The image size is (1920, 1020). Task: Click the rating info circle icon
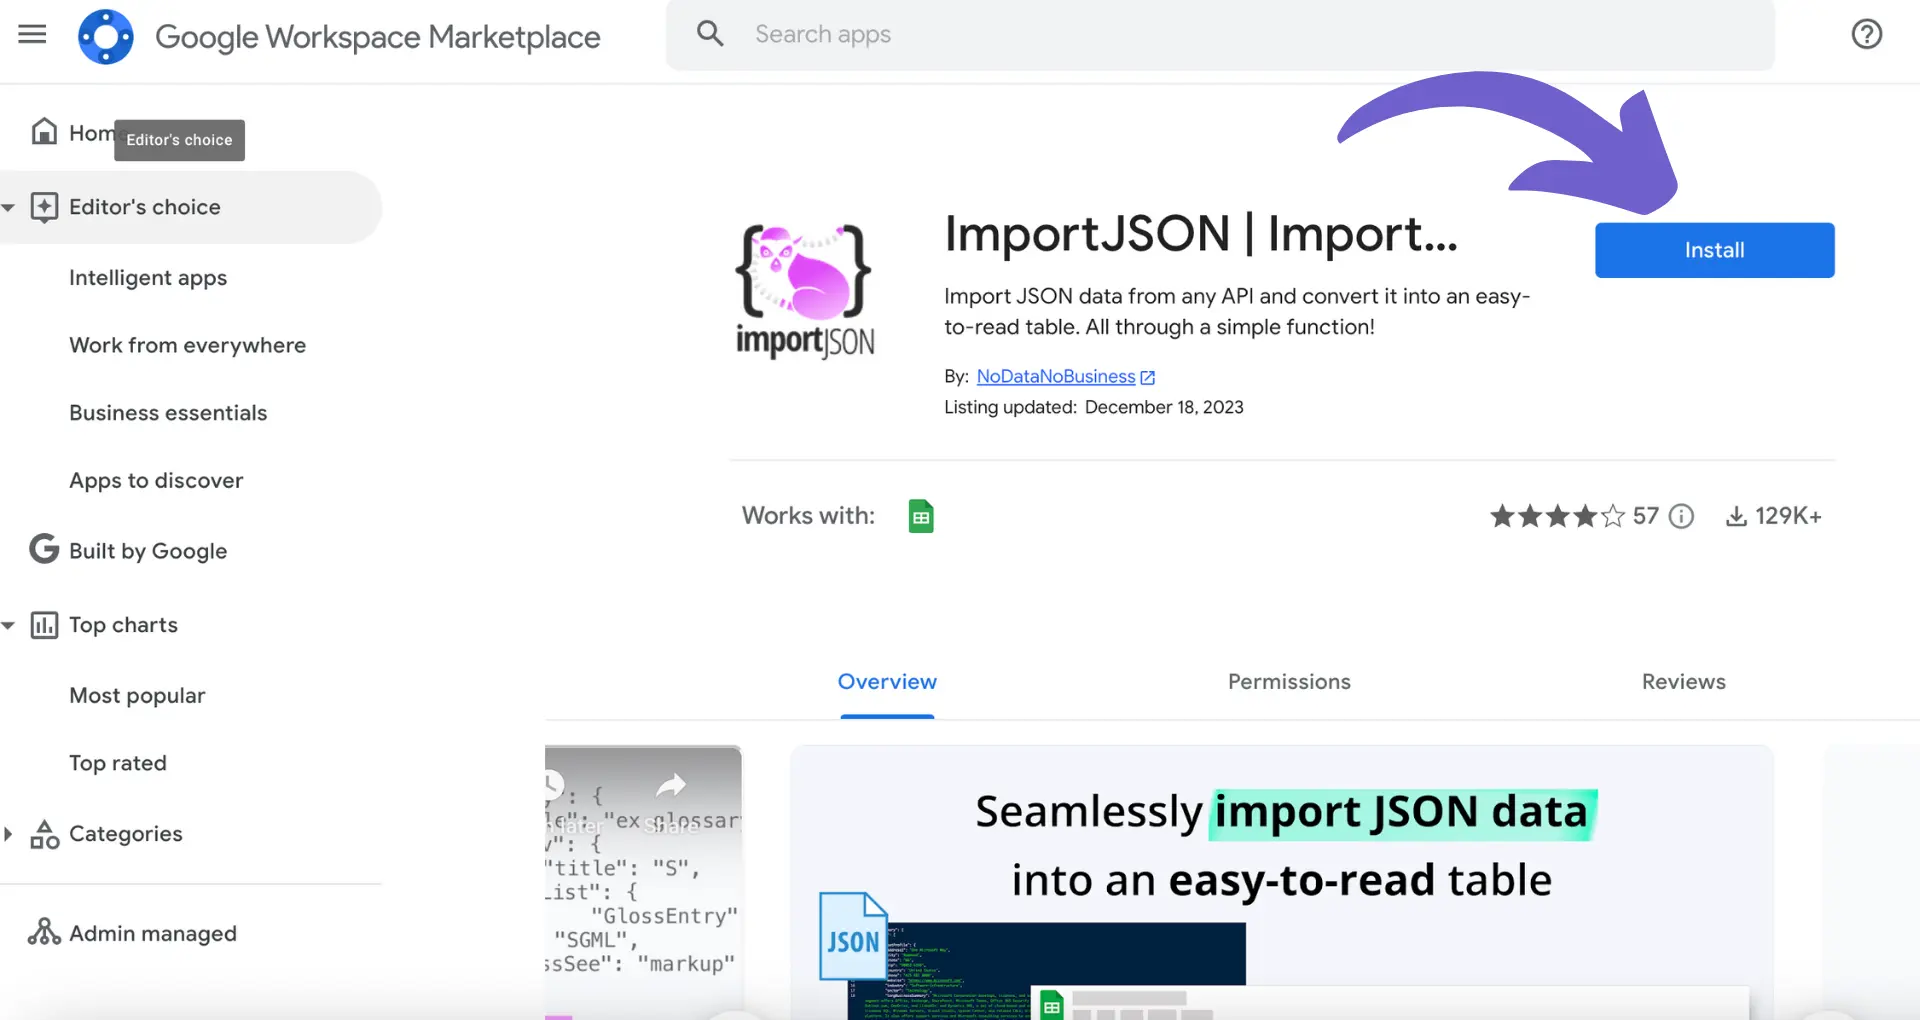pos(1682,516)
